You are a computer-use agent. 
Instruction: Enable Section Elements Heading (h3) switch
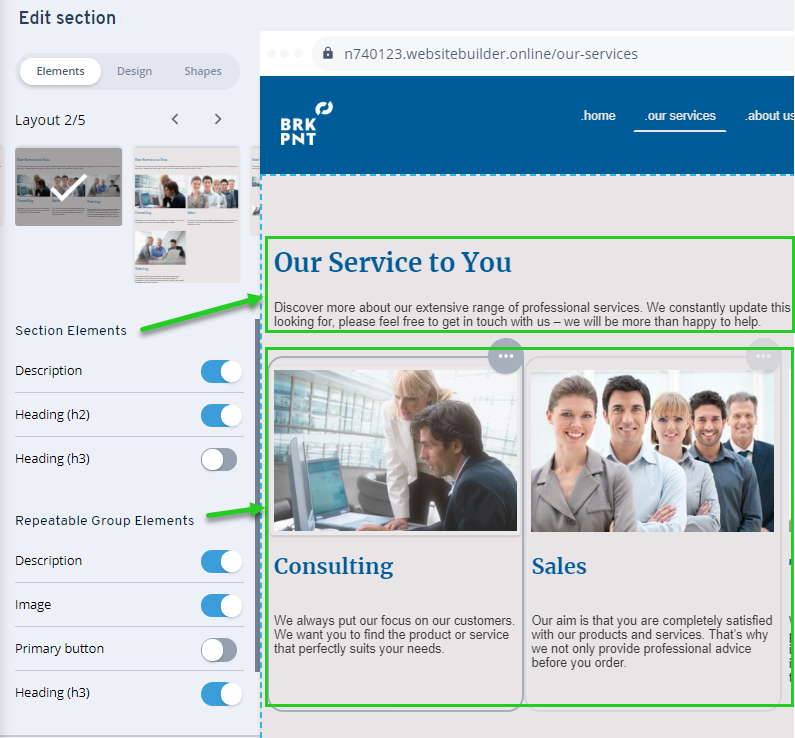click(220, 459)
